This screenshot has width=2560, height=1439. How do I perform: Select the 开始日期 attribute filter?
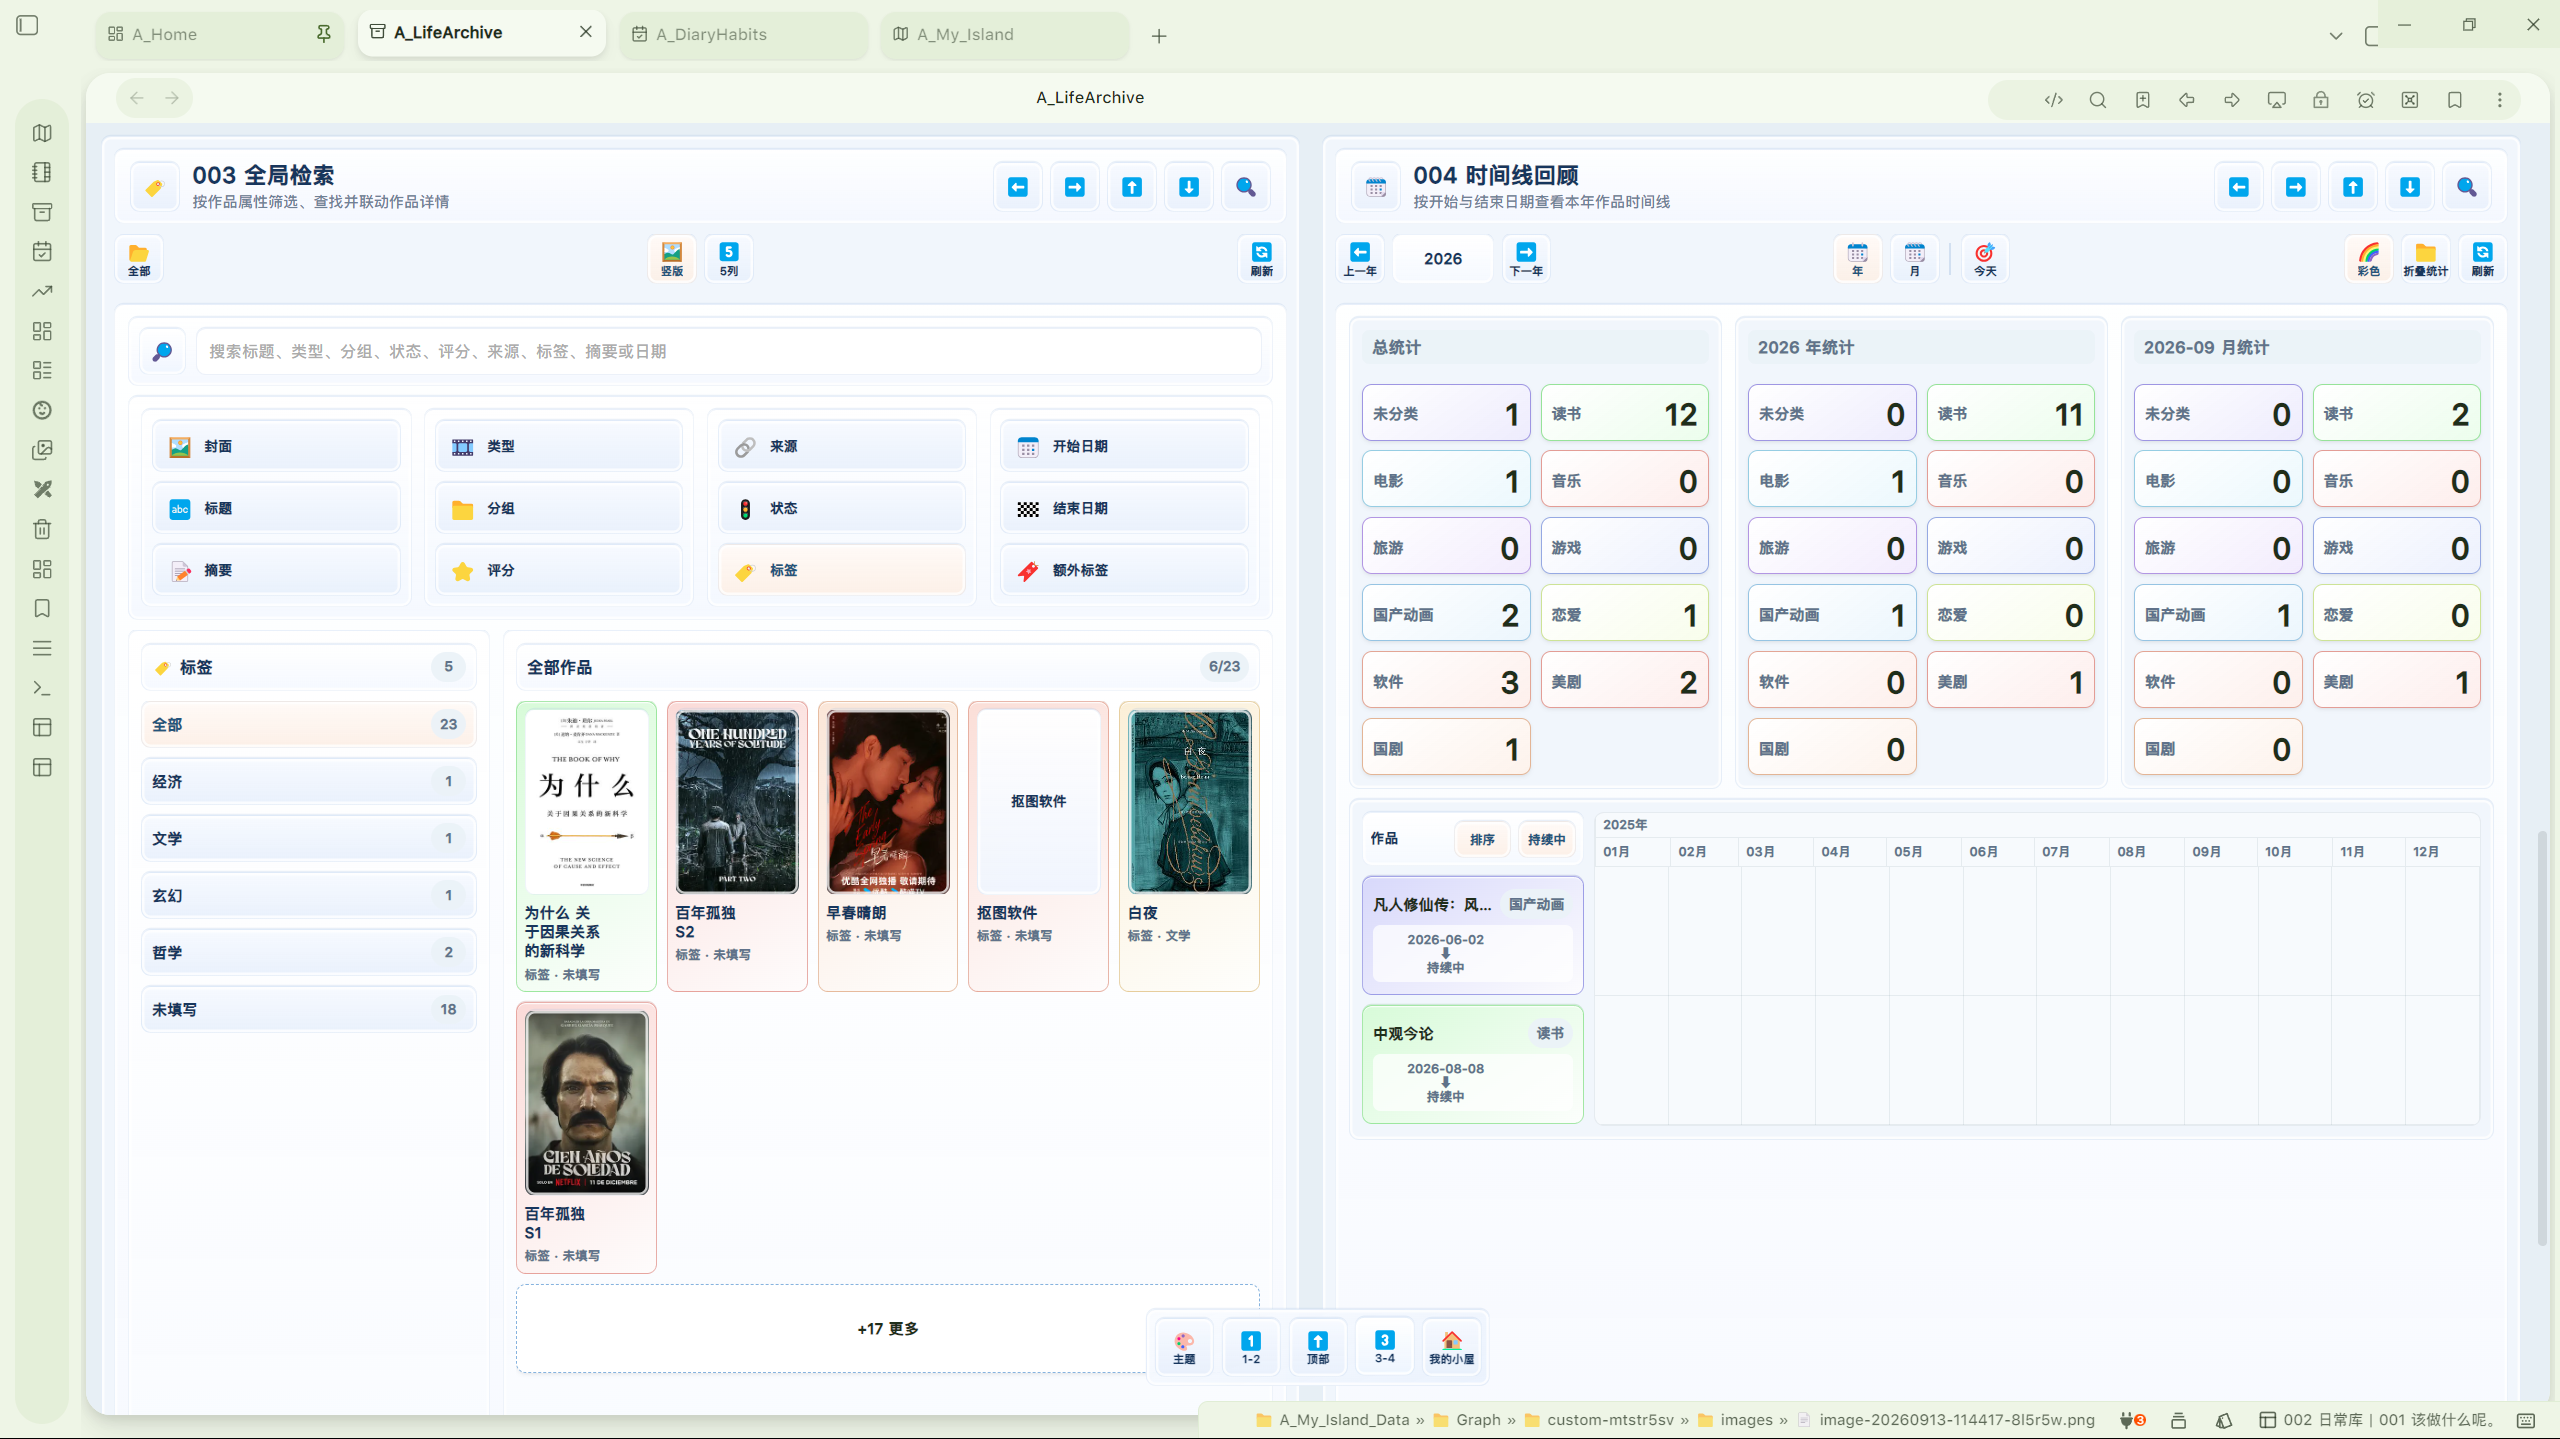tap(1124, 446)
